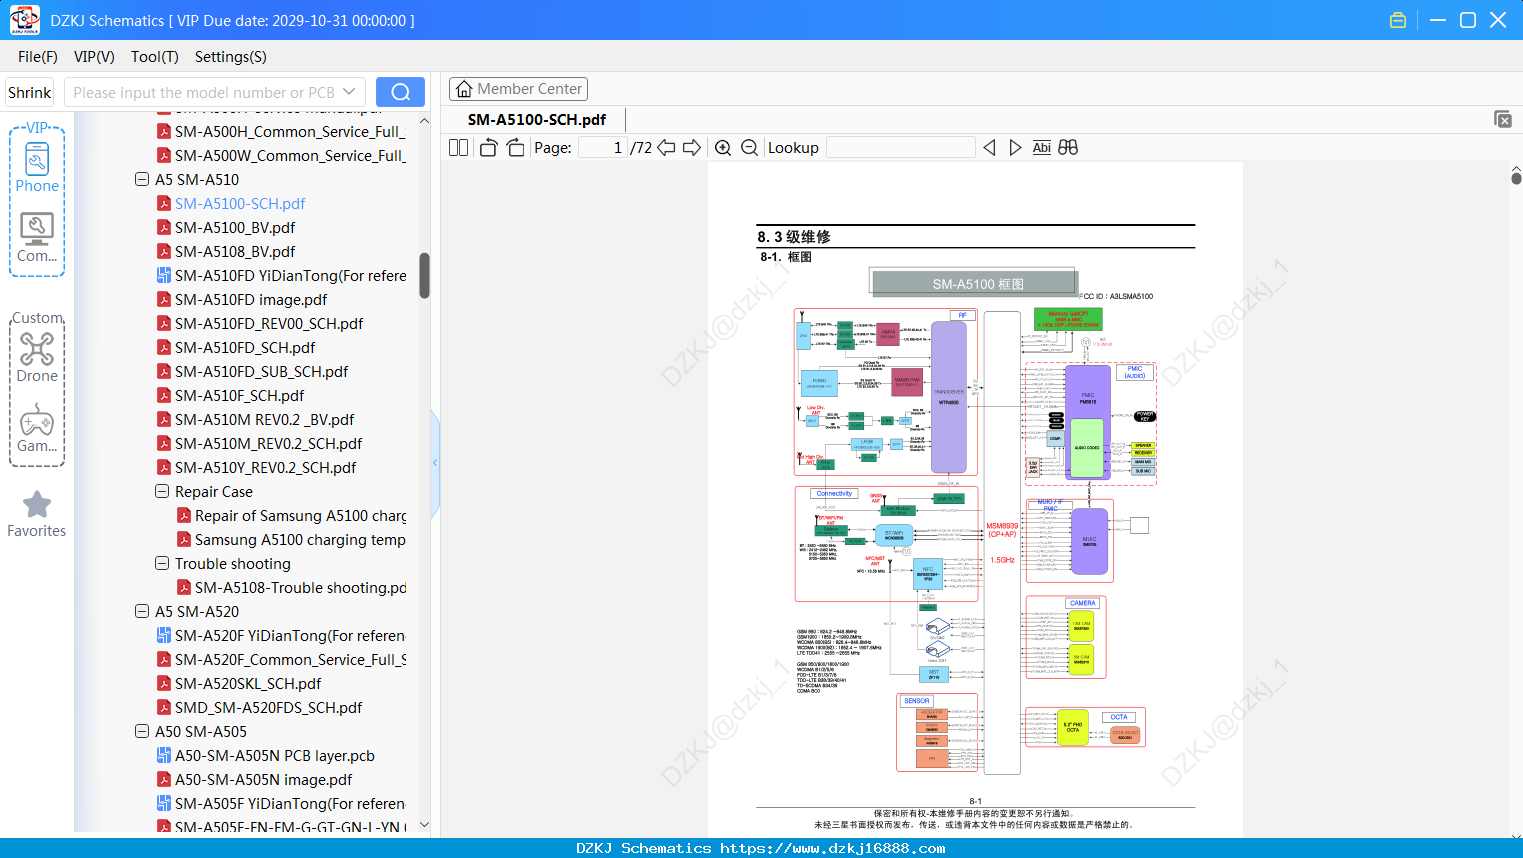Open the Settings(S) menu

(231, 57)
